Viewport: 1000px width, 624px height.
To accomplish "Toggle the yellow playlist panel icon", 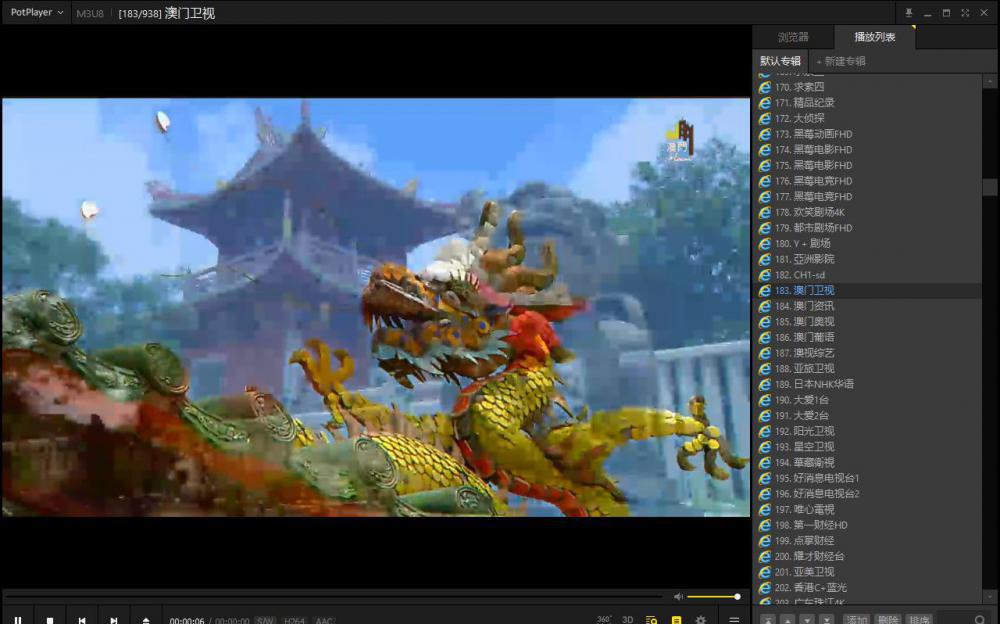I will click(676, 620).
